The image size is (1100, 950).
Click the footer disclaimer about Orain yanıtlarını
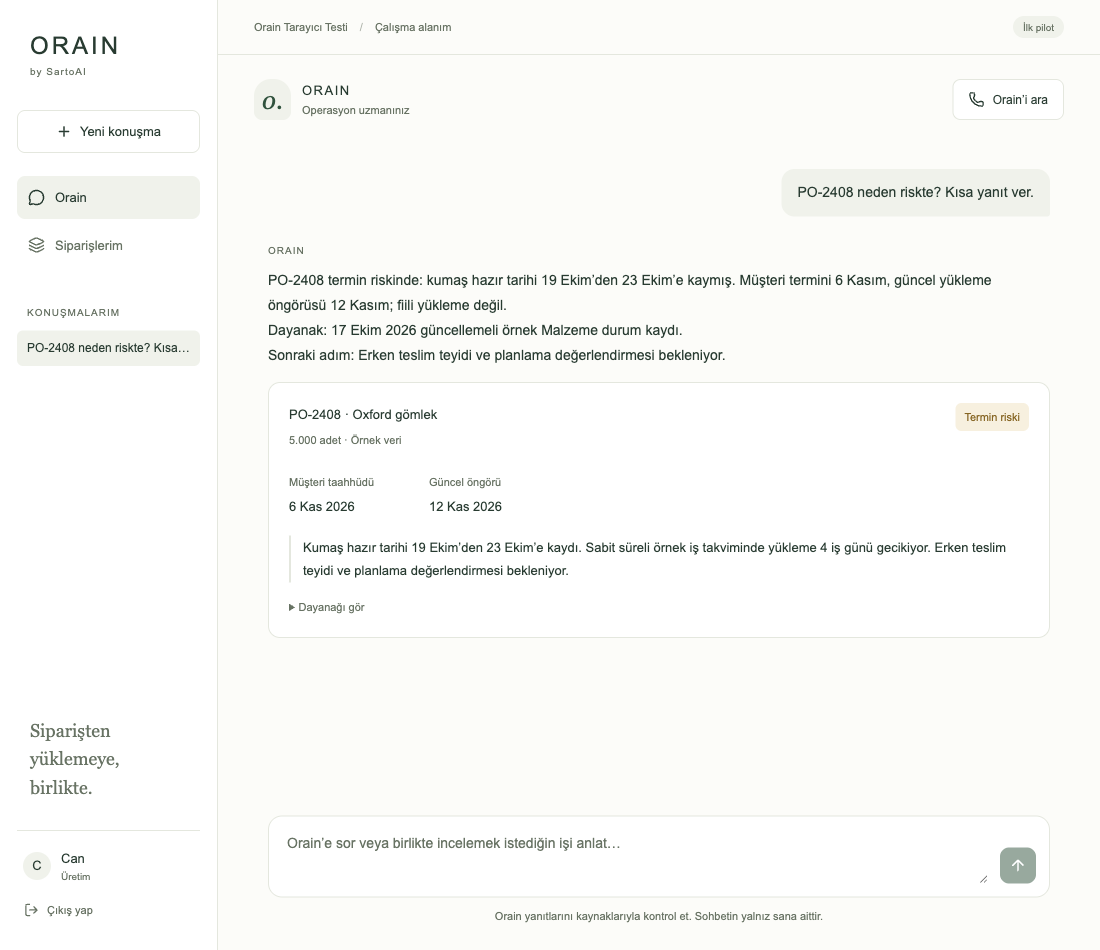(659, 916)
